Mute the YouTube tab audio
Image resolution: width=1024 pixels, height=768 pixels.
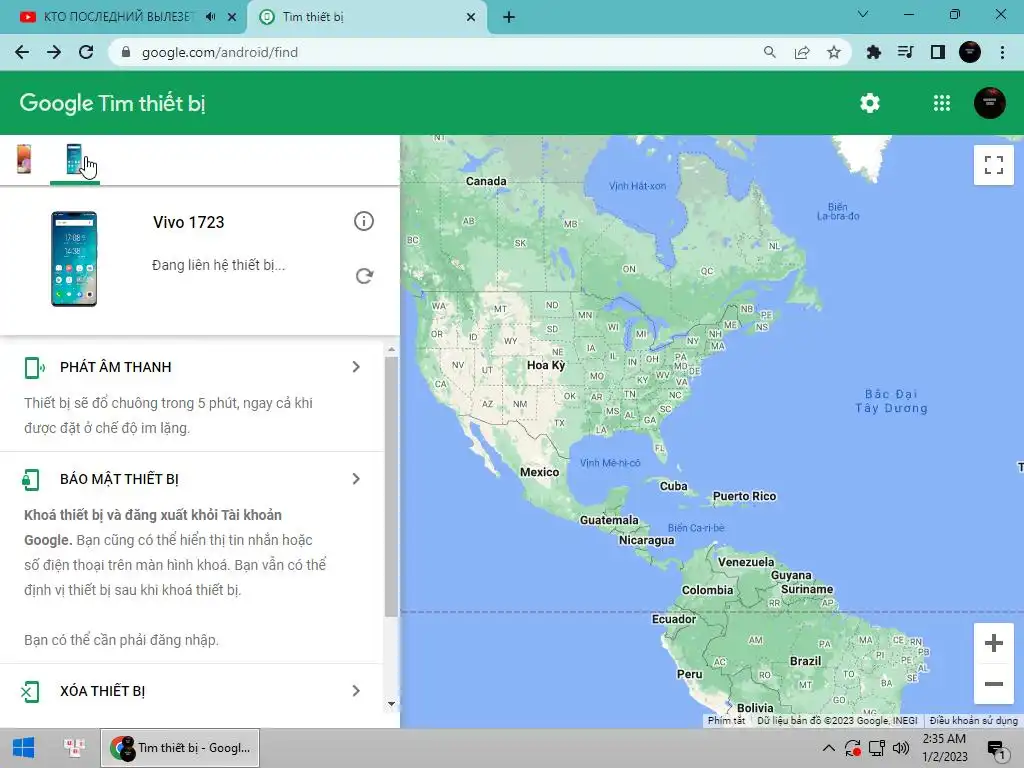(210, 17)
